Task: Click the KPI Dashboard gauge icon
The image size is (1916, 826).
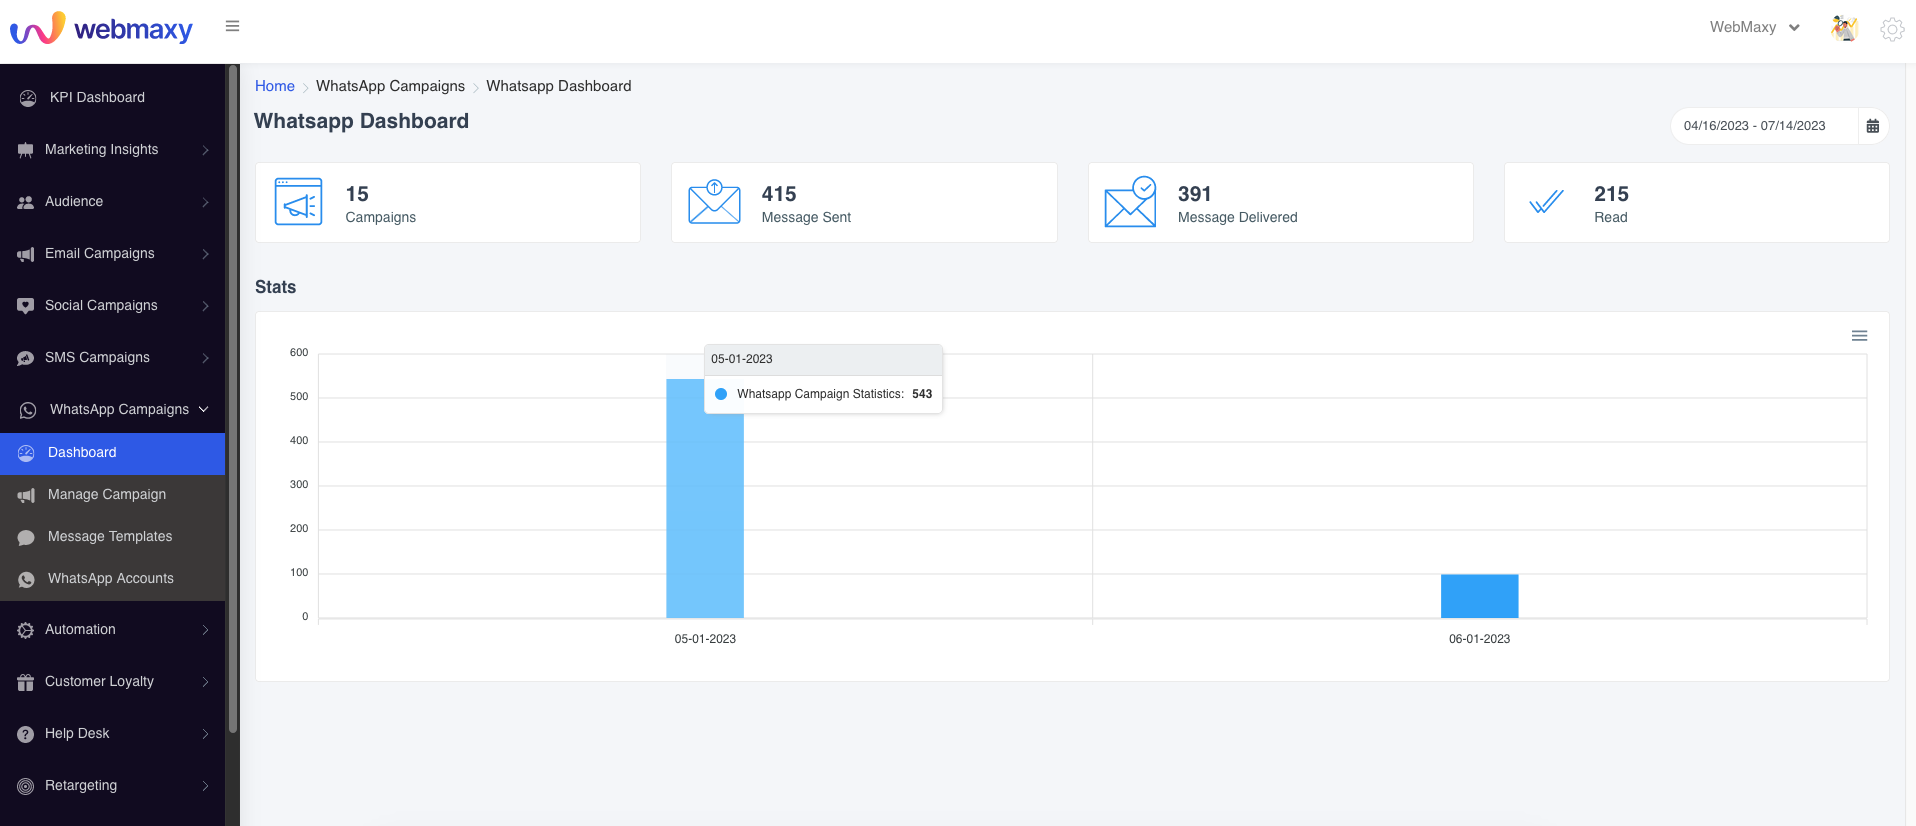Action: pyautogui.click(x=28, y=98)
